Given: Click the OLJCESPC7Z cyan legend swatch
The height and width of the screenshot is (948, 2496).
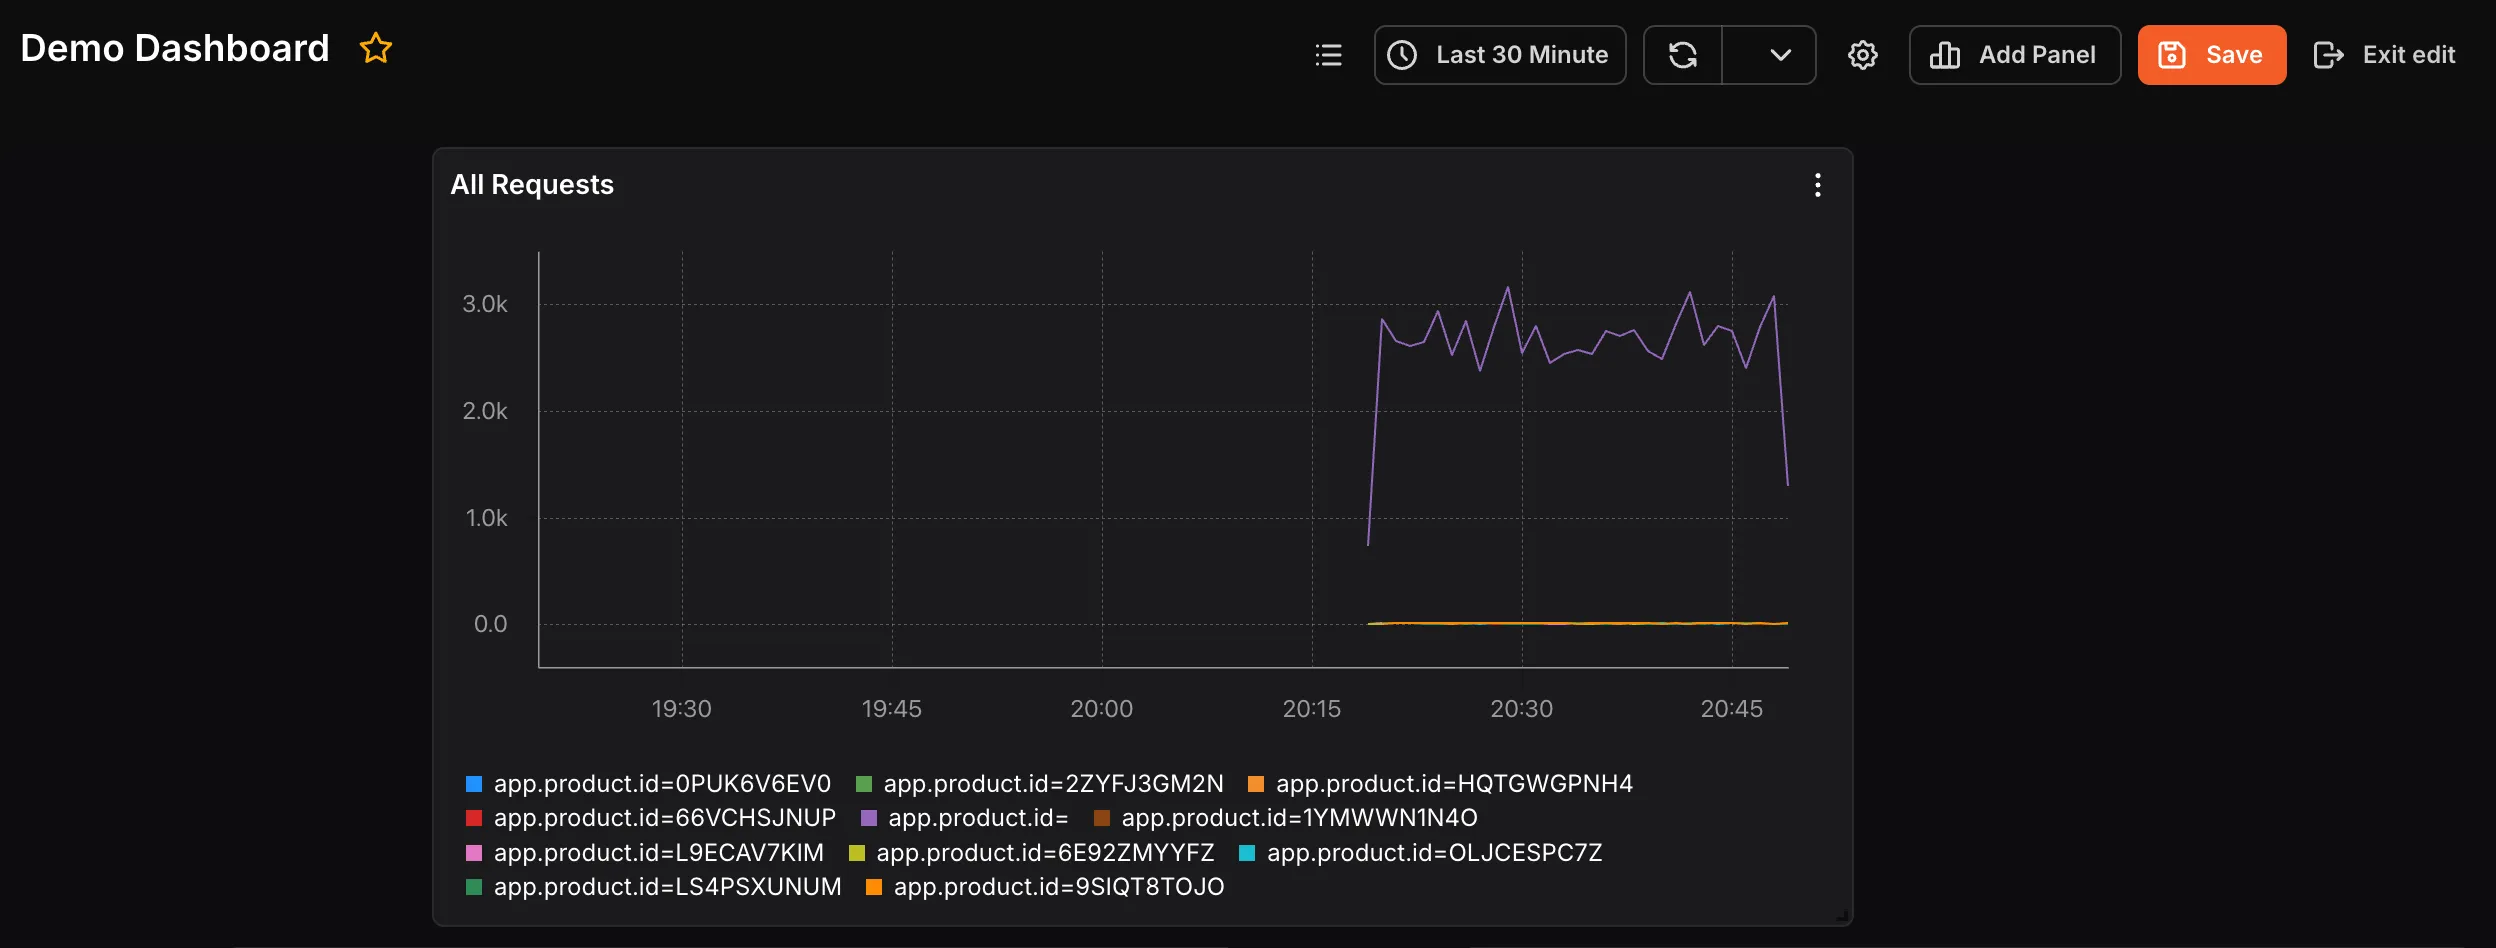Looking at the screenshot, I should [x=1247, y=853].
